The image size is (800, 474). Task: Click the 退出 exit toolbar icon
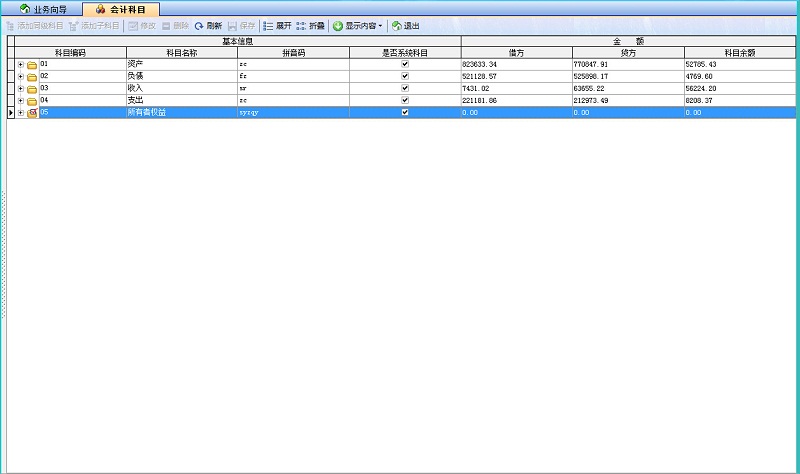click(x=397, y=25)
